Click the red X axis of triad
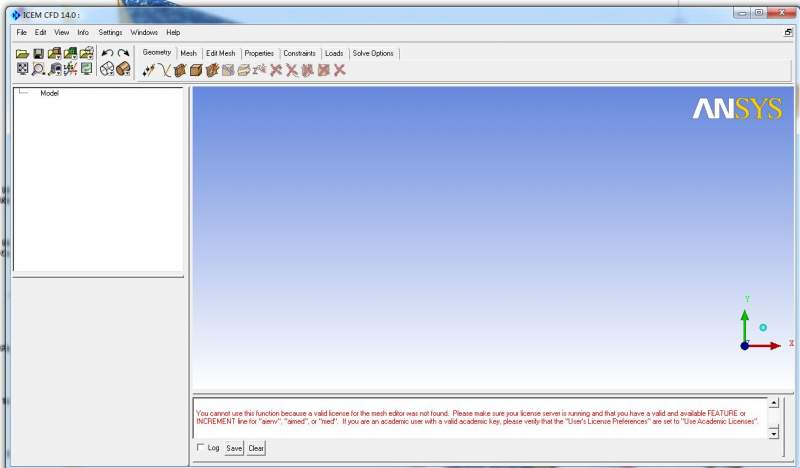 (765, 346)
